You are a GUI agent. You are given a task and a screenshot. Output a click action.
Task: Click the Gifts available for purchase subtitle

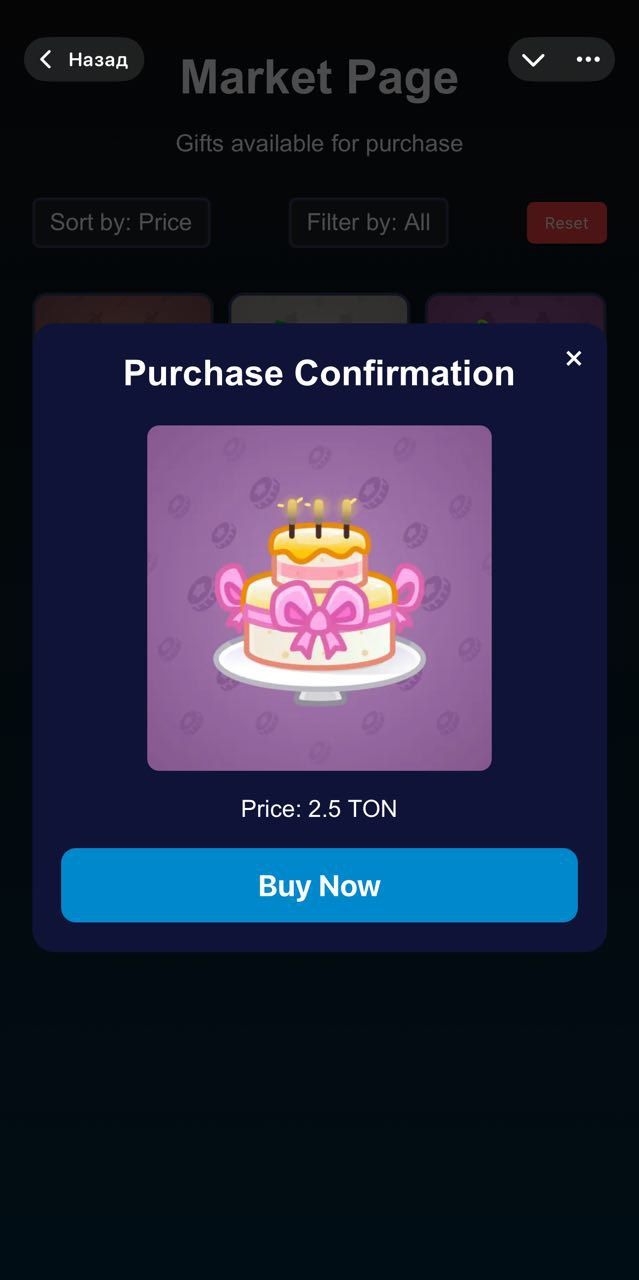319,143
